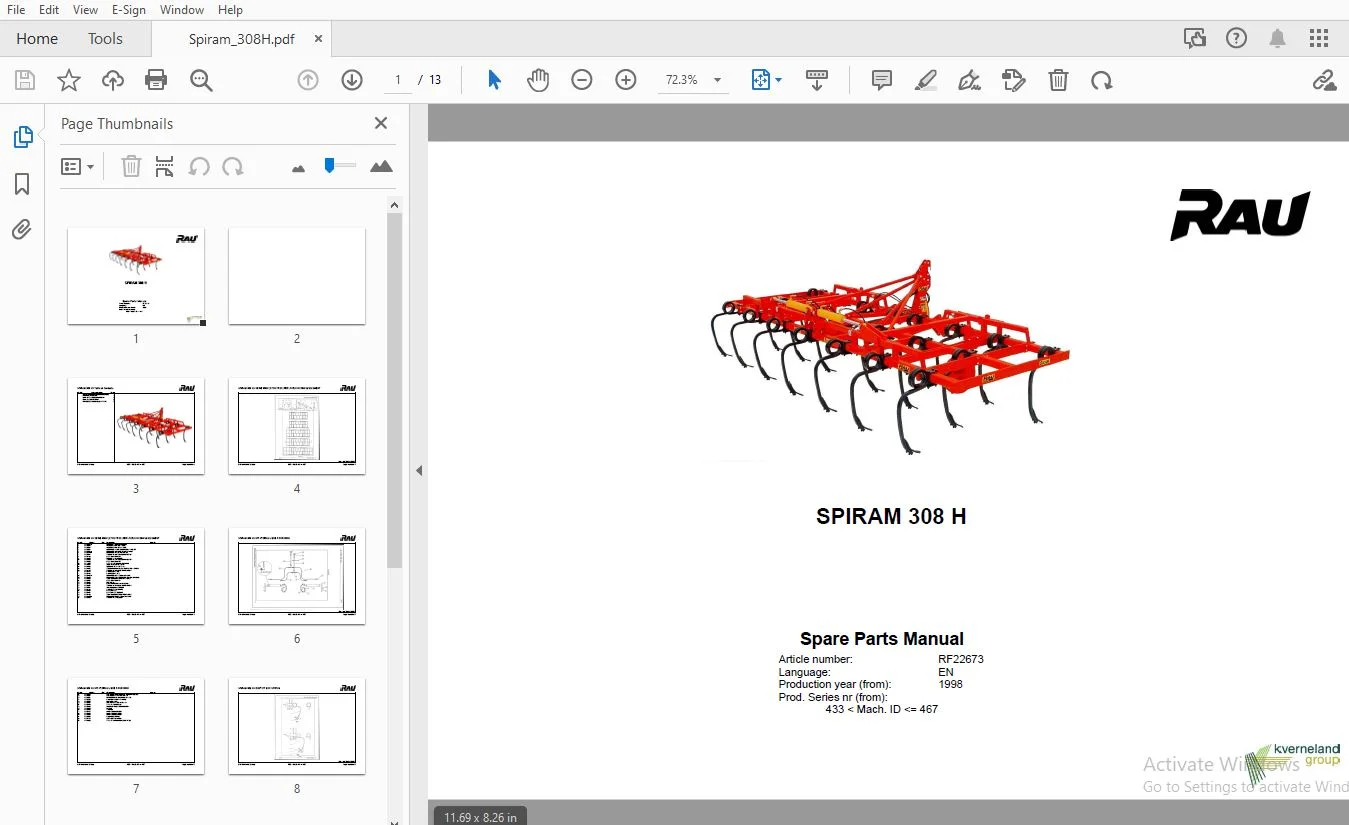The width and height of the screenshot is (1349, 825).
Task: Select page 4 thumbnail
Action: pyautogui.click(x=297, y=426)
